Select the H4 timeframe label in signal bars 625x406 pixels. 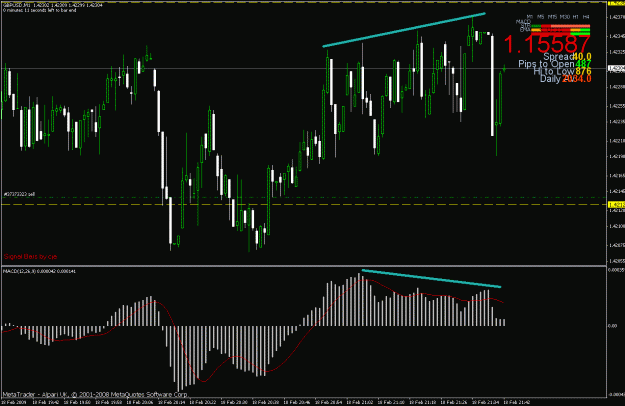(x=586, y=17)
